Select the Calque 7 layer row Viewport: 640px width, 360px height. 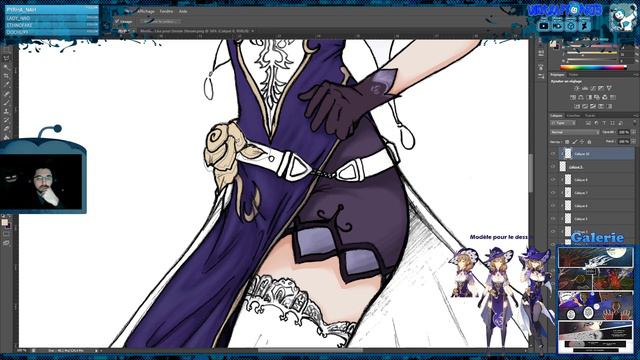tap(592, 193)
